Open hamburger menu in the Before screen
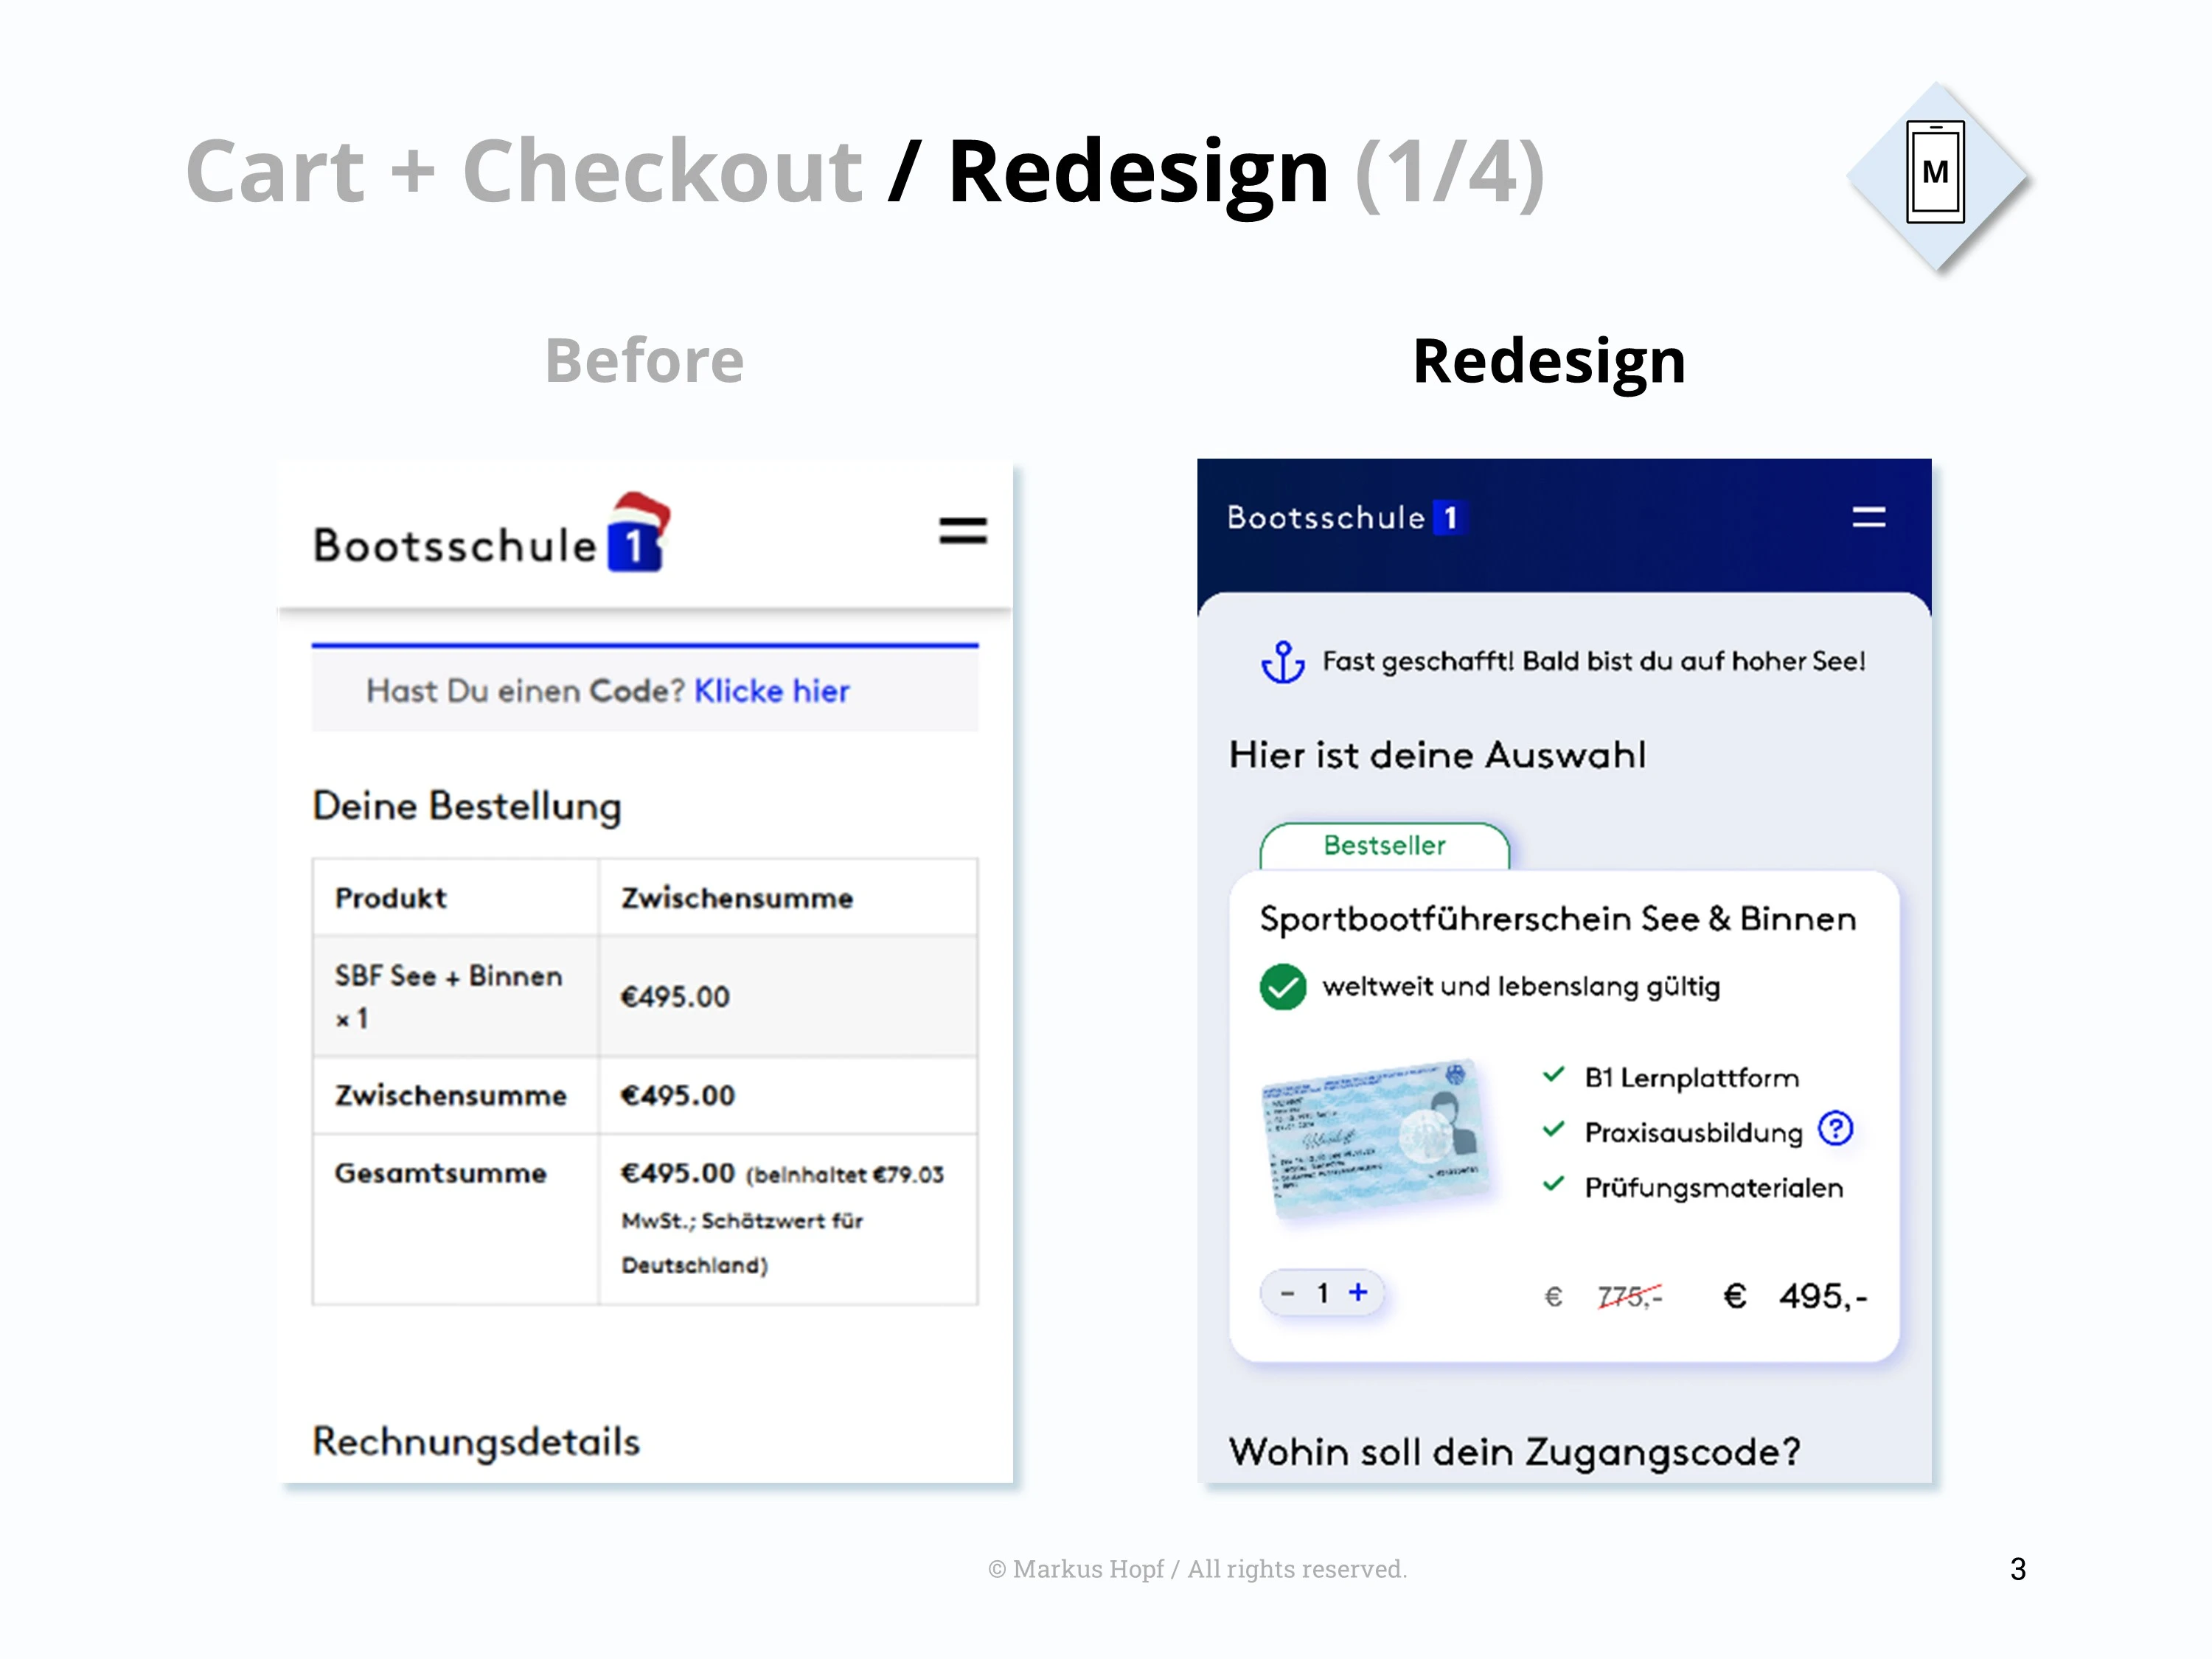This screenshot has height=1659, width=2212. [962, 530]
